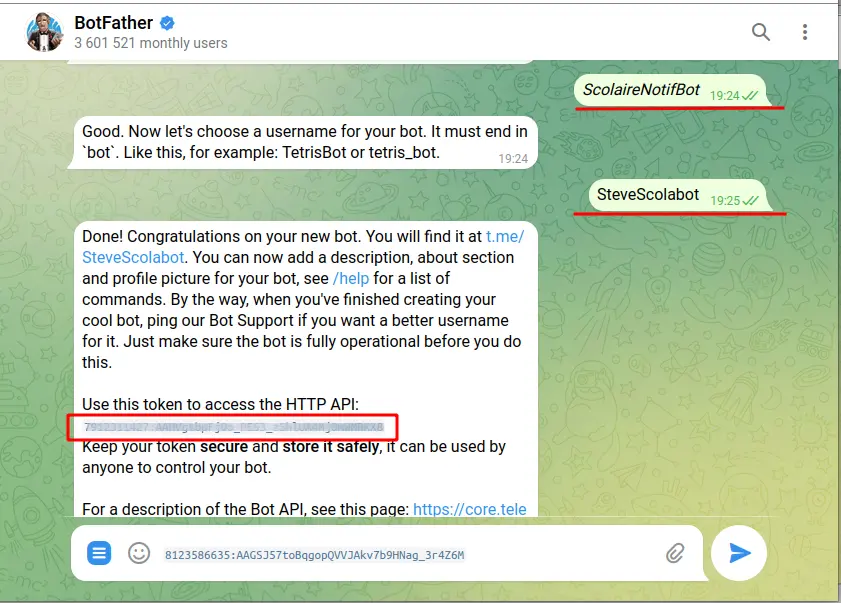Click the paperclip attach file icon
This screenshot has height=603, width=841.
[675, 553]
